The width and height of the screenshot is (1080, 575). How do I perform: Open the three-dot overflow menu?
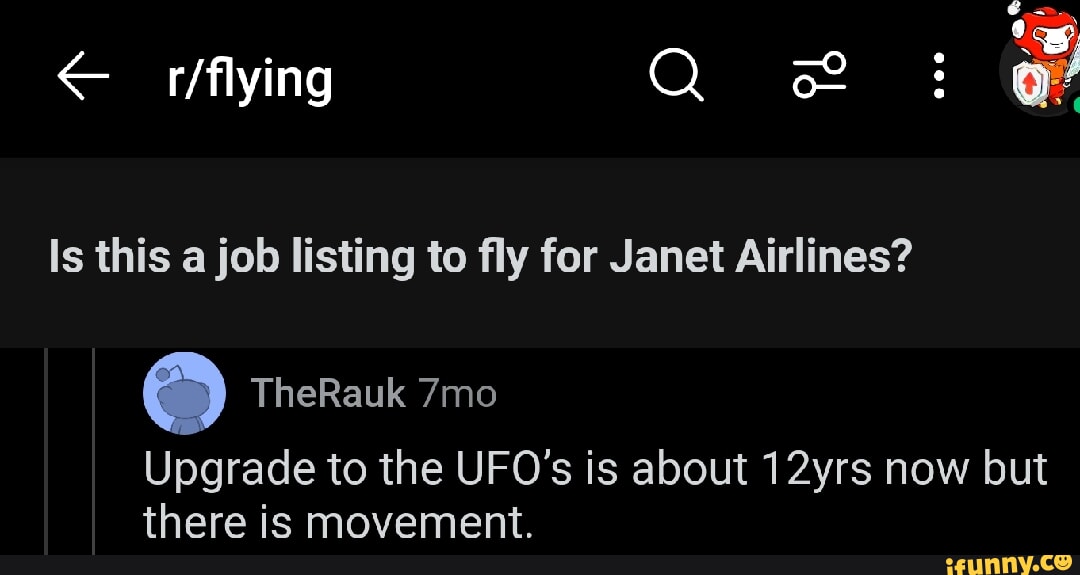(x=938, y=77)
